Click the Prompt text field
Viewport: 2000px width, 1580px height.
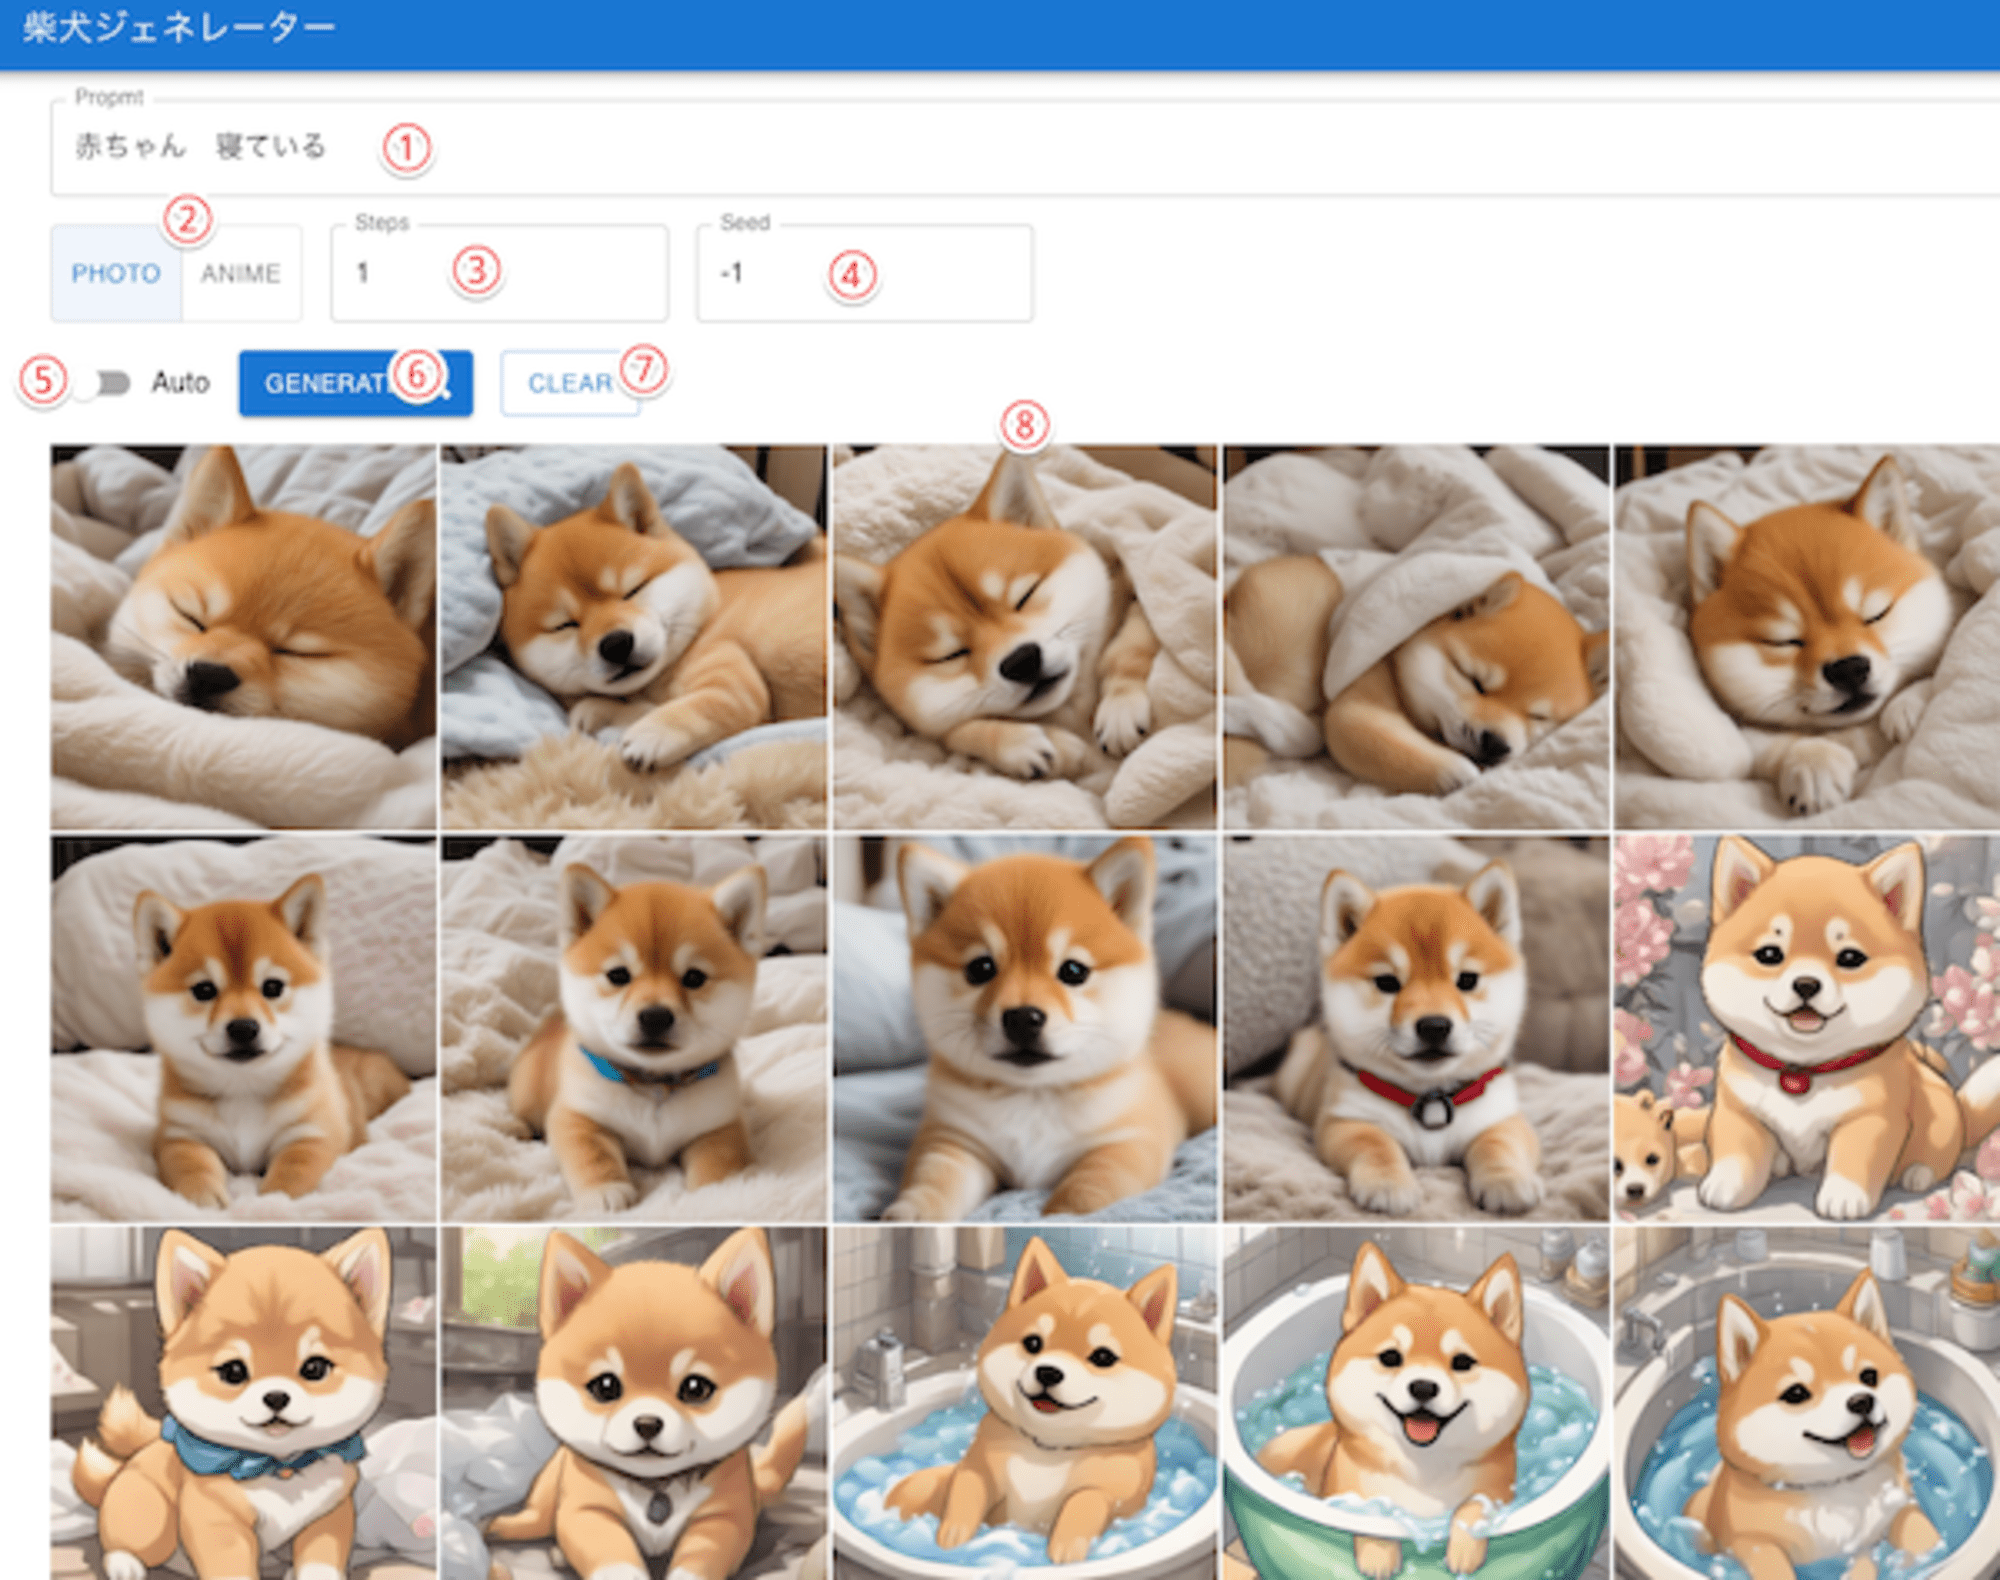[1025, 147]
